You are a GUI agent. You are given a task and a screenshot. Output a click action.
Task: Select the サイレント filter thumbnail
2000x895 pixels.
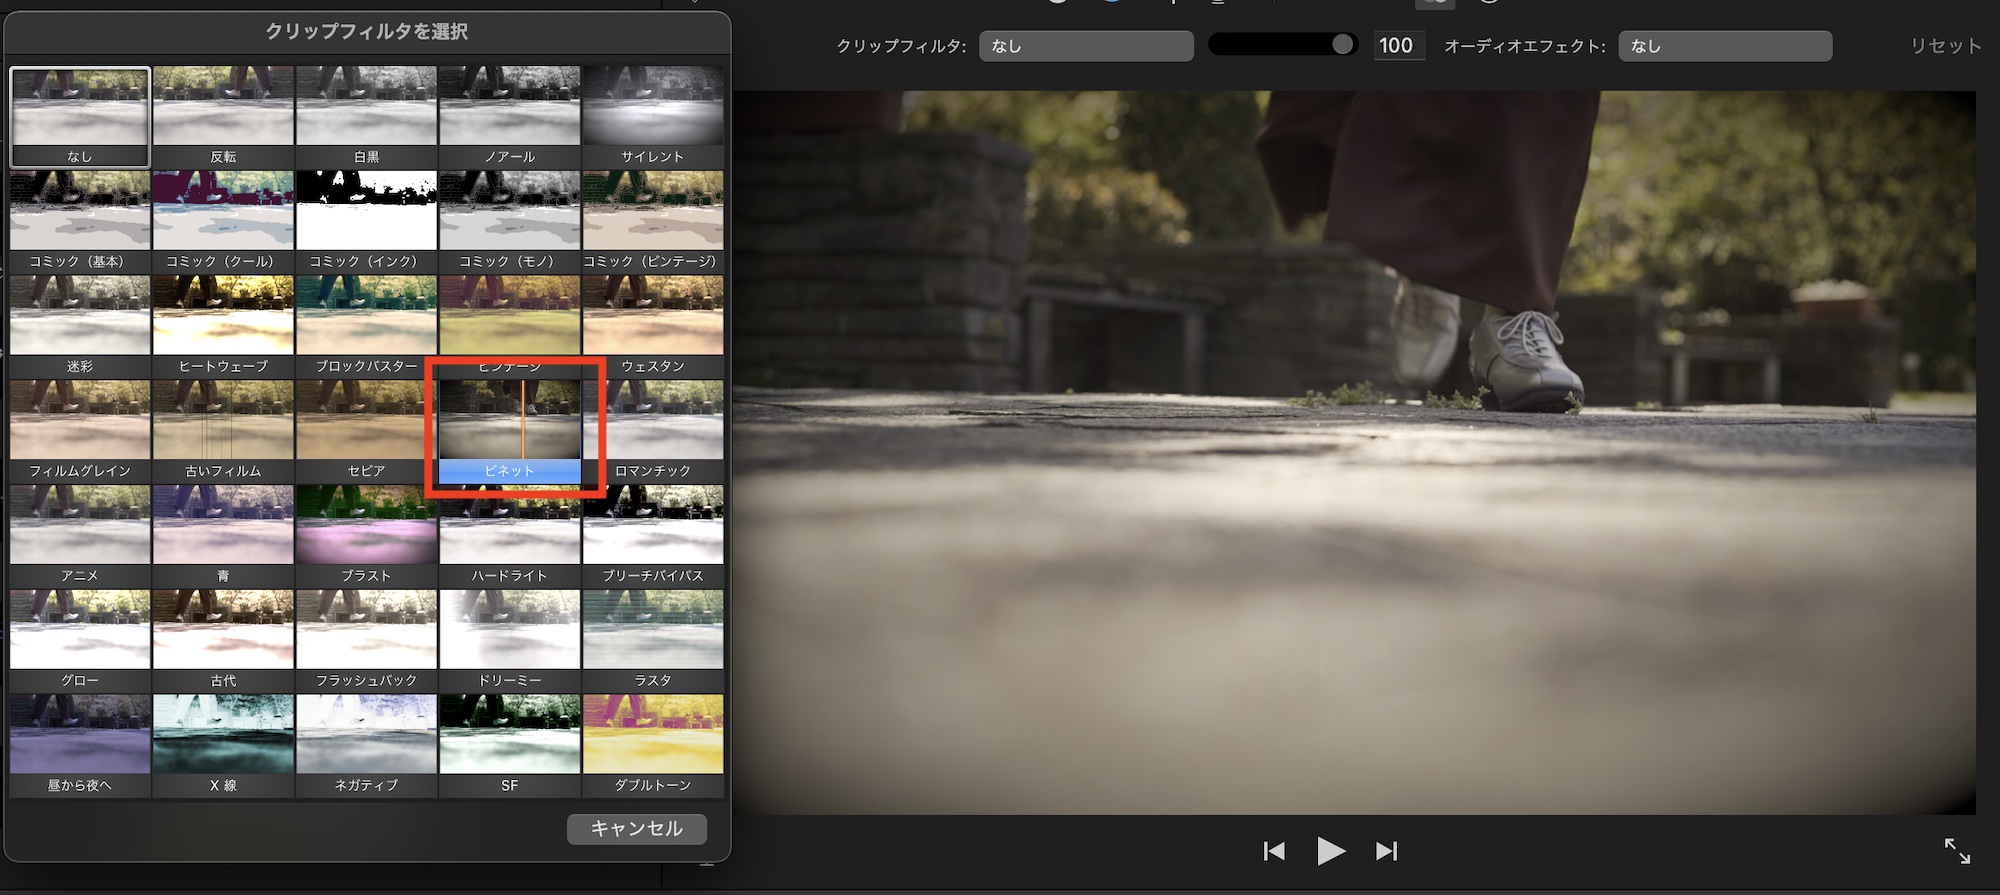(x=652, y=116)
